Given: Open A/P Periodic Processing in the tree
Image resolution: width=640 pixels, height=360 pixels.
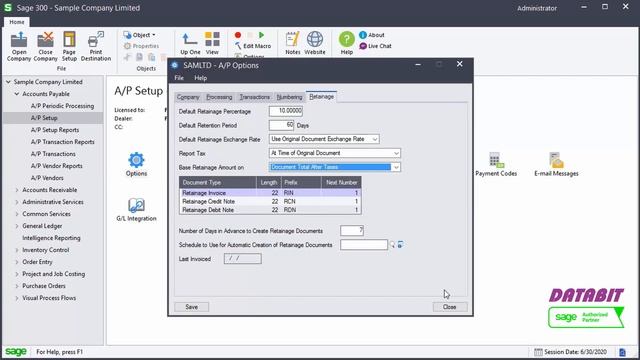Looking at the screenshot, I should [62, 106].
